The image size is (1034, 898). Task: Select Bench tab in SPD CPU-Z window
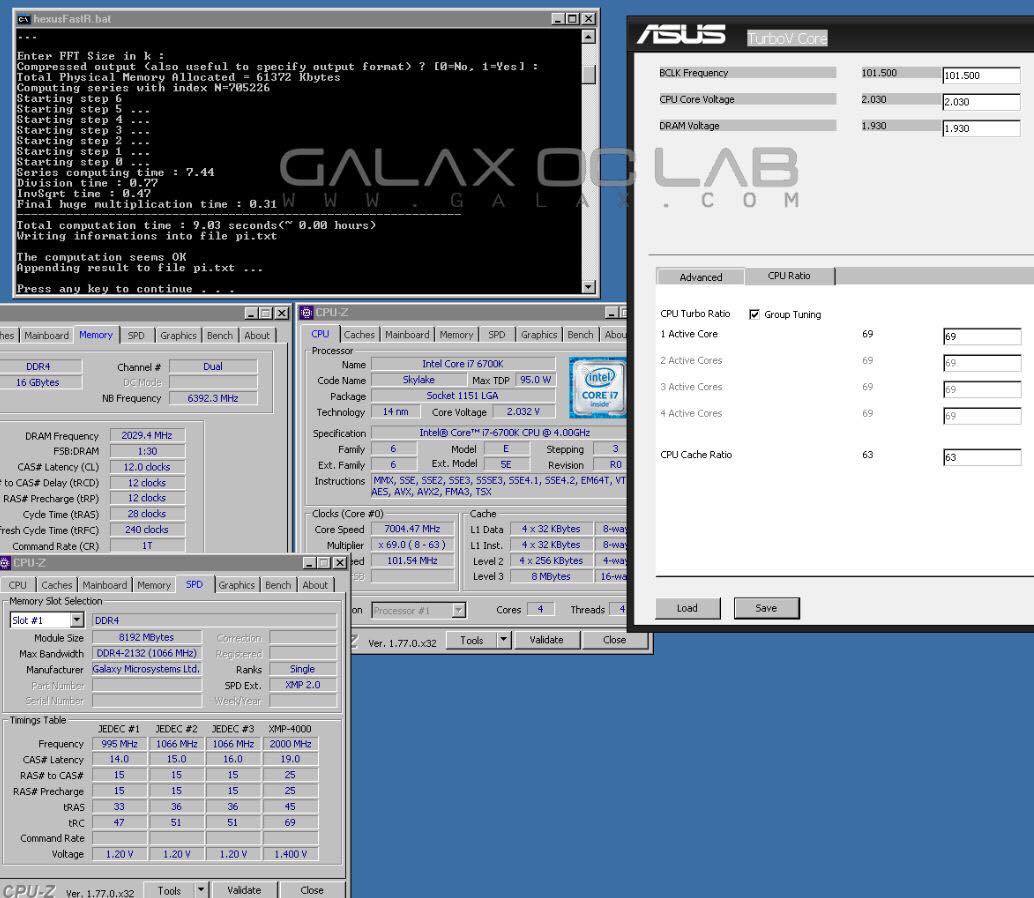(278, 585)
